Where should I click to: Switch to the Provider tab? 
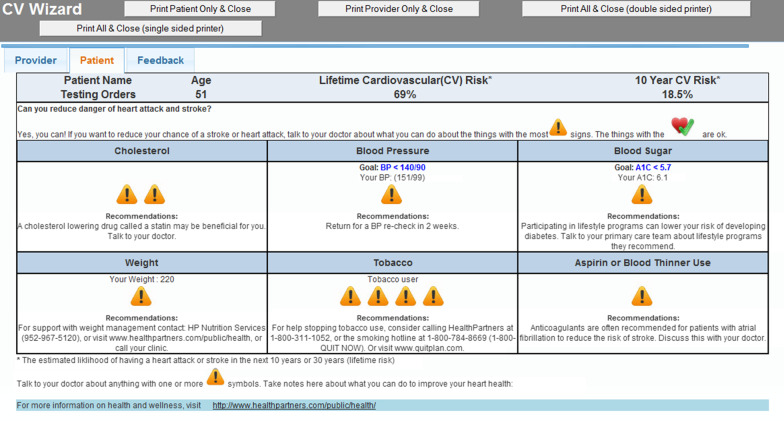coord(35,61)
